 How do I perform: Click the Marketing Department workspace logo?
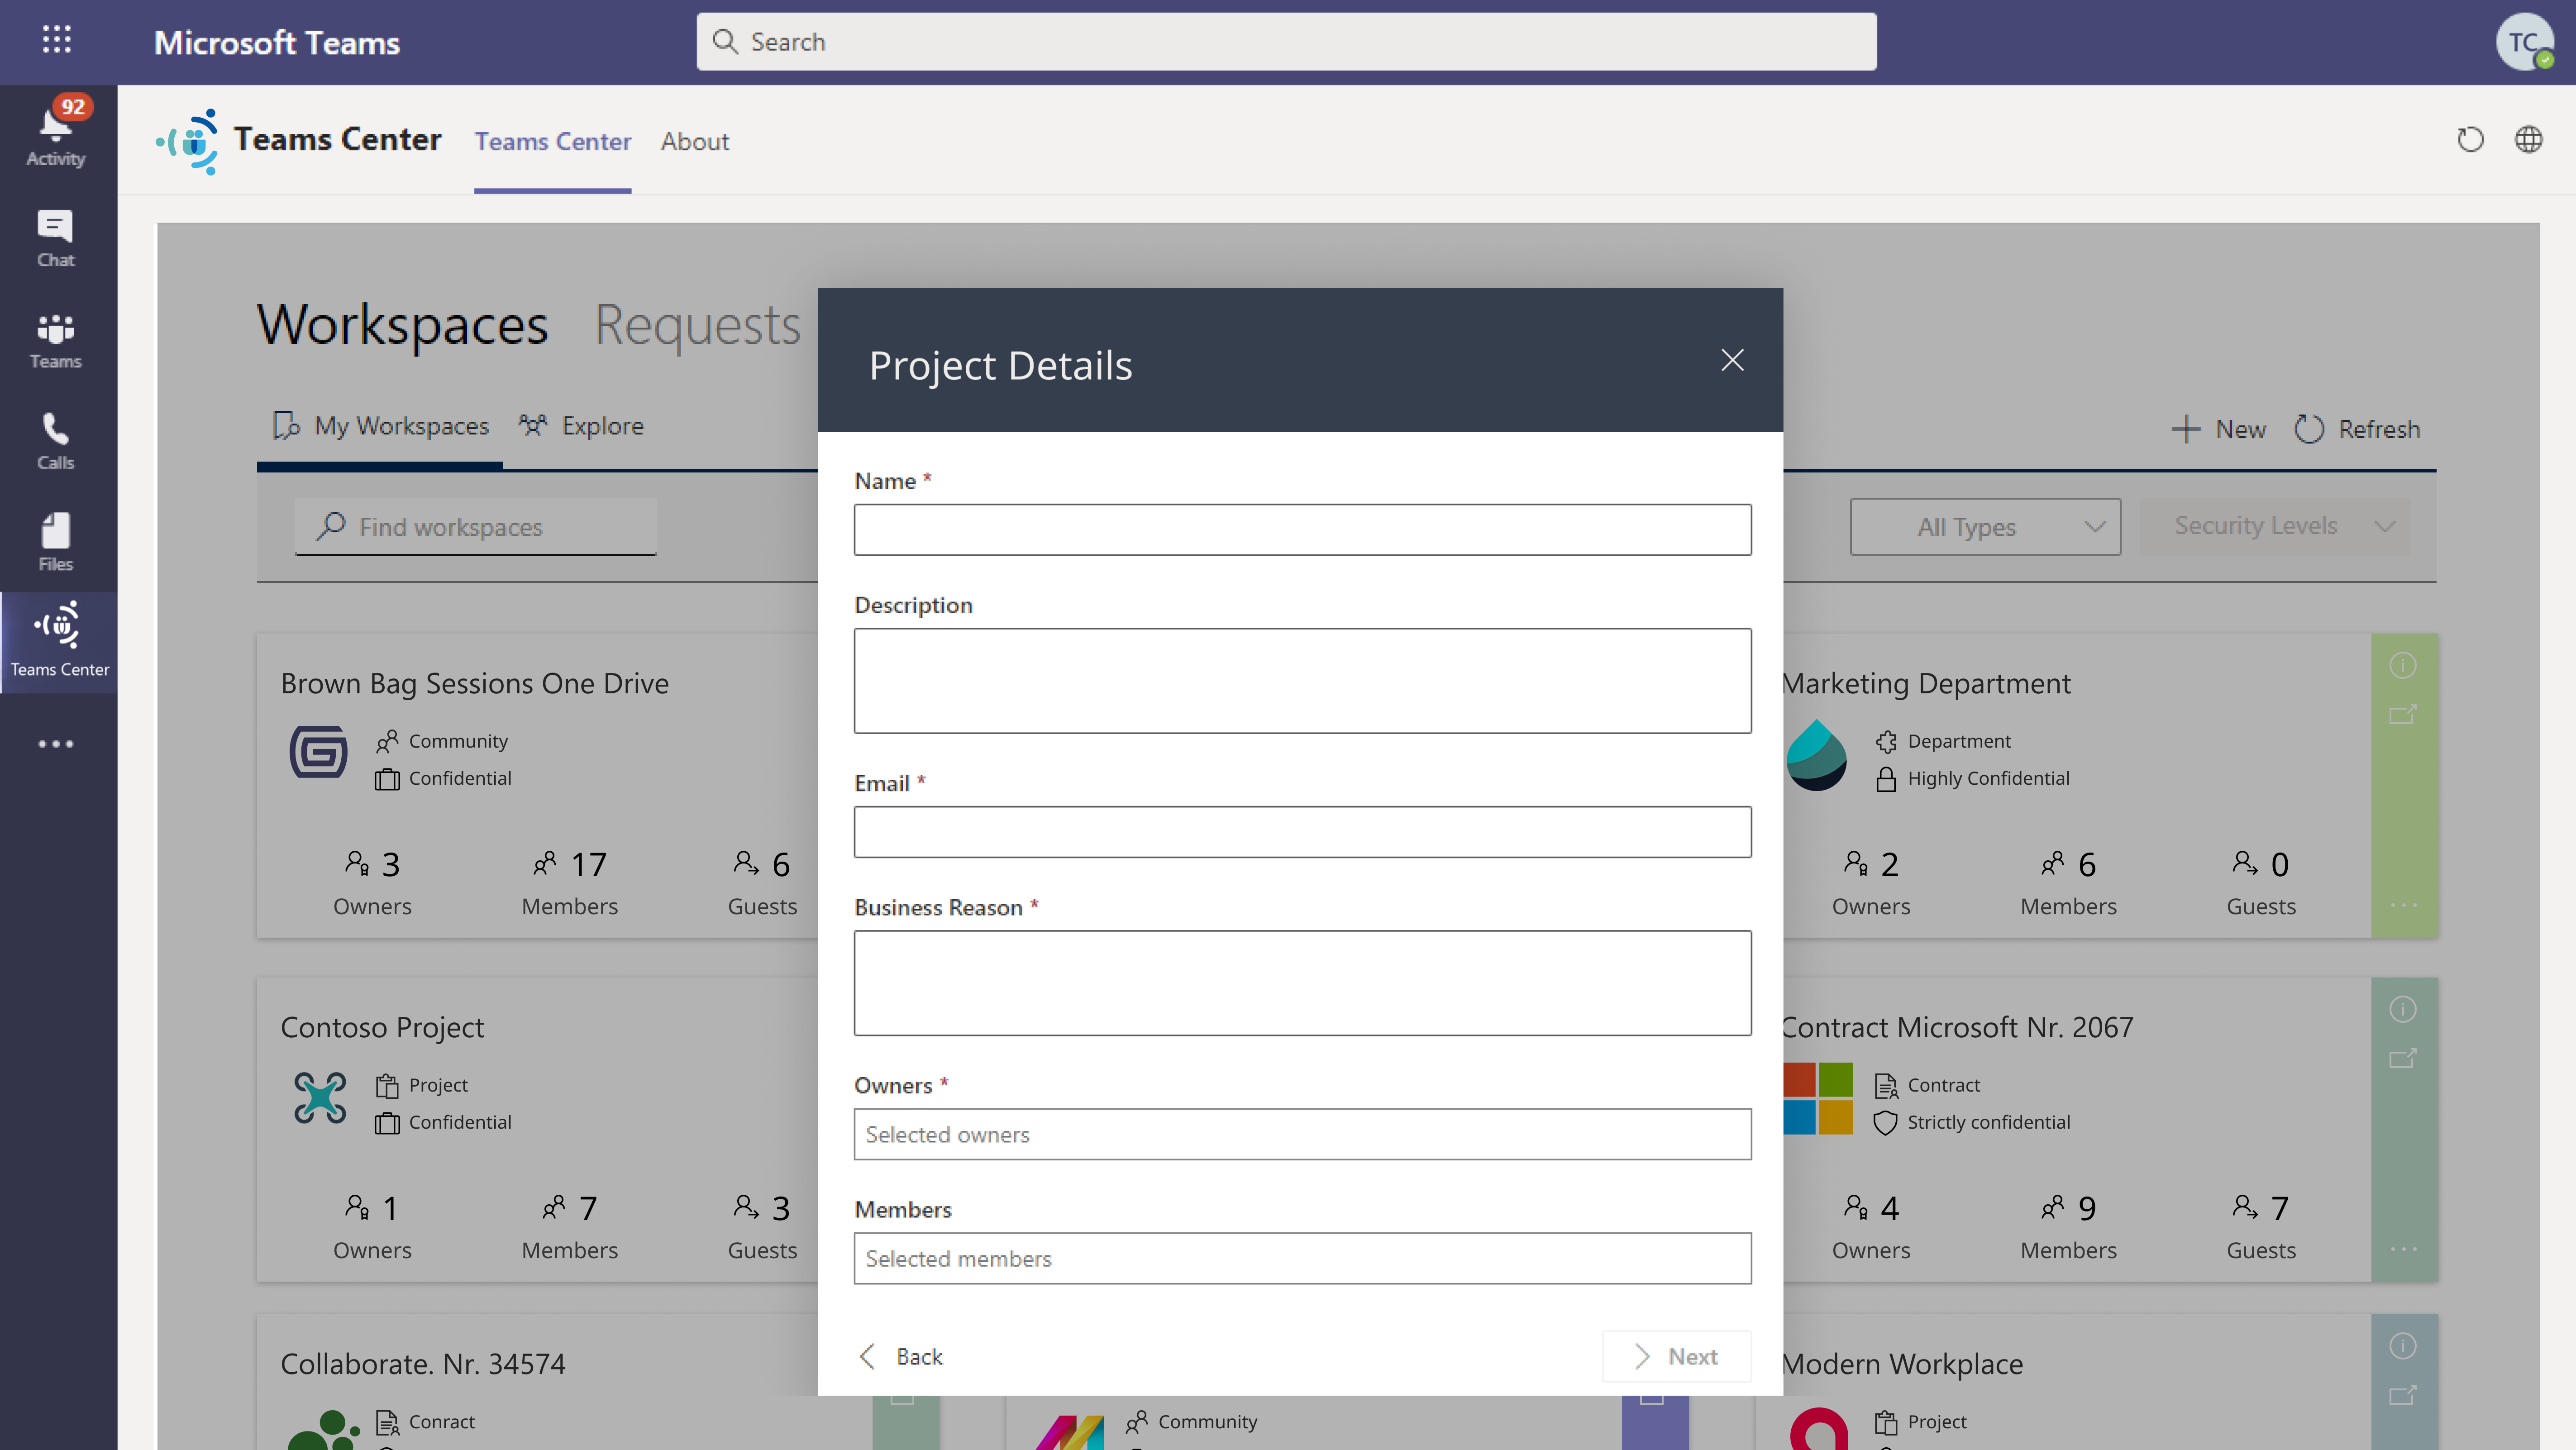1816,755
